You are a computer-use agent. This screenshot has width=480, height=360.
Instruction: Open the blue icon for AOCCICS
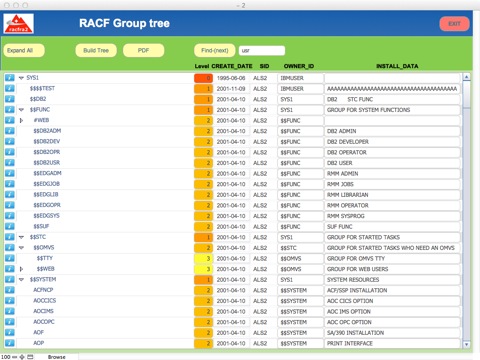10,301
